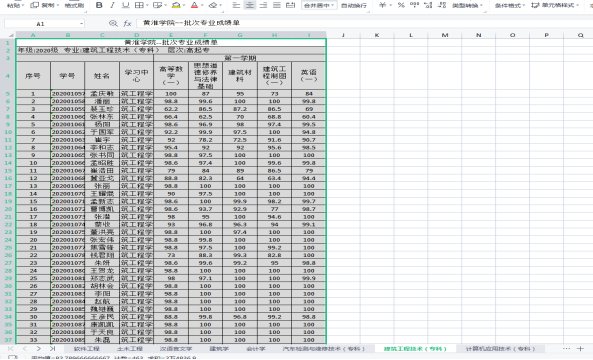Align text to the left

coord(236,5)
